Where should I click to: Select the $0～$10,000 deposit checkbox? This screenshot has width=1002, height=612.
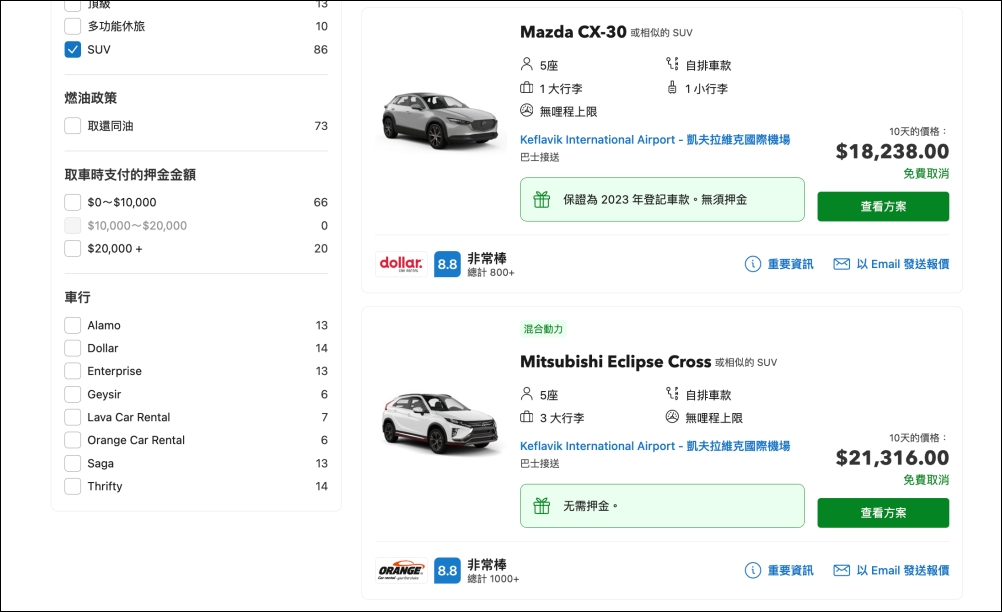pyautogui.click(x=73, y=203)
